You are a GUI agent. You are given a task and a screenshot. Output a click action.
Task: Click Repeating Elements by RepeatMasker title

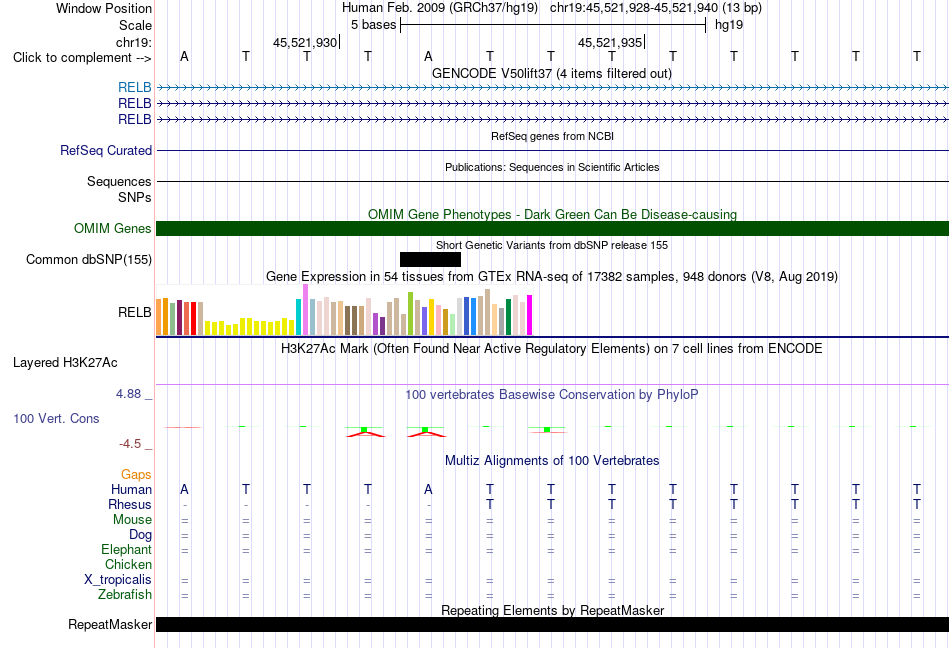coord(552,610)
